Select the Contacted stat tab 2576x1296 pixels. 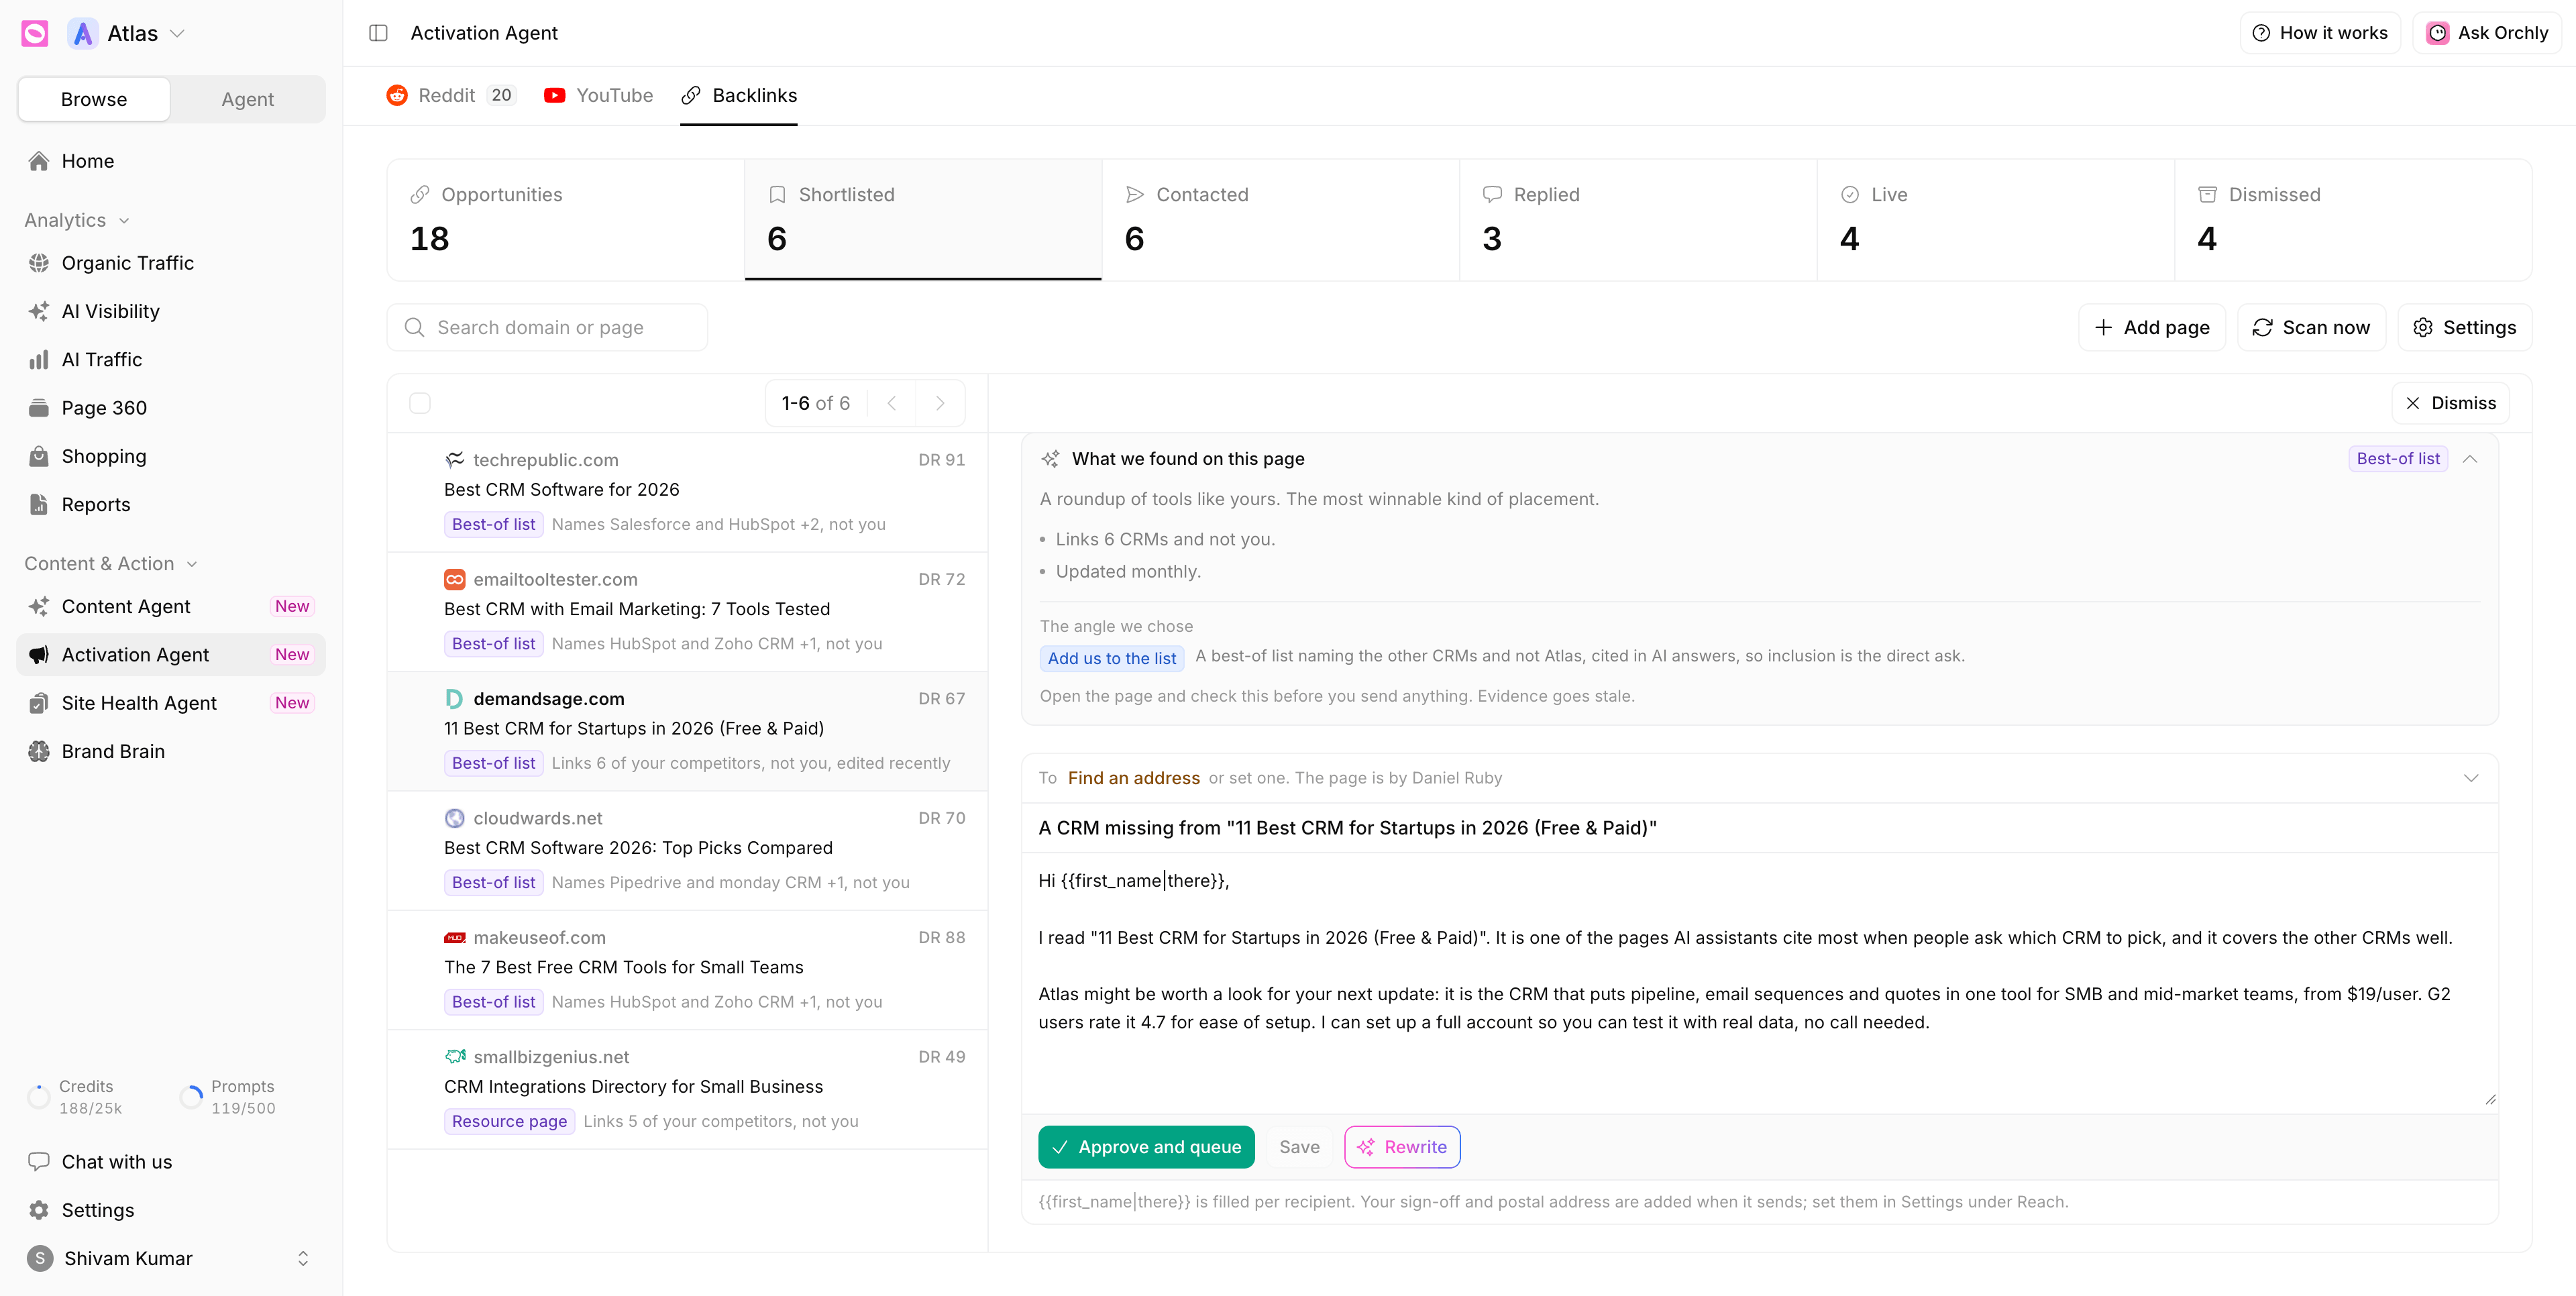(1280, 219)
